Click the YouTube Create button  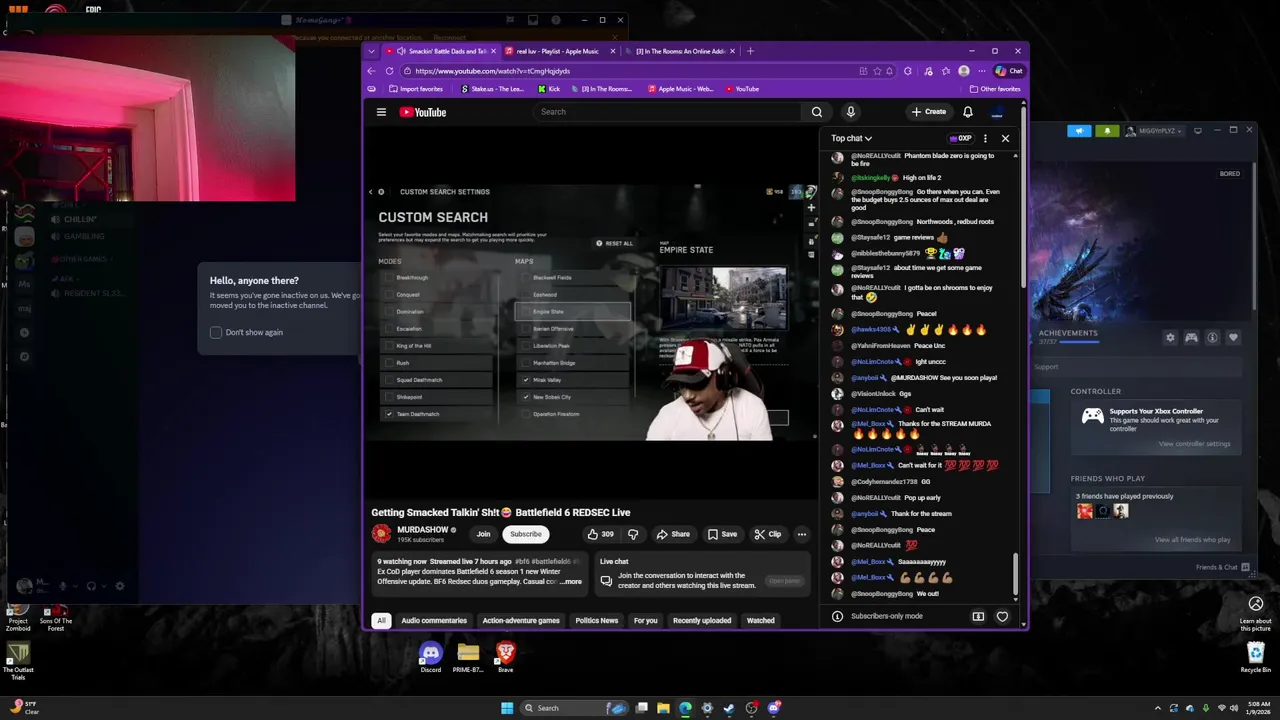(x=929, y=112)
